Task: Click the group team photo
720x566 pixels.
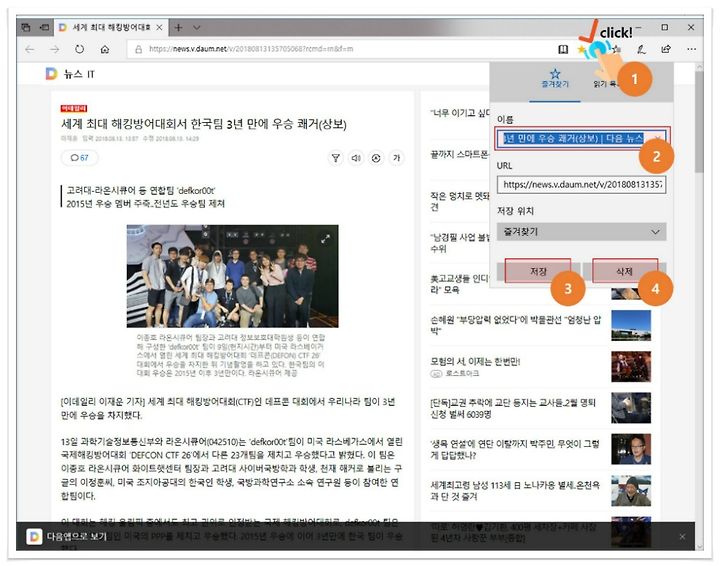Action: [232, 276]
